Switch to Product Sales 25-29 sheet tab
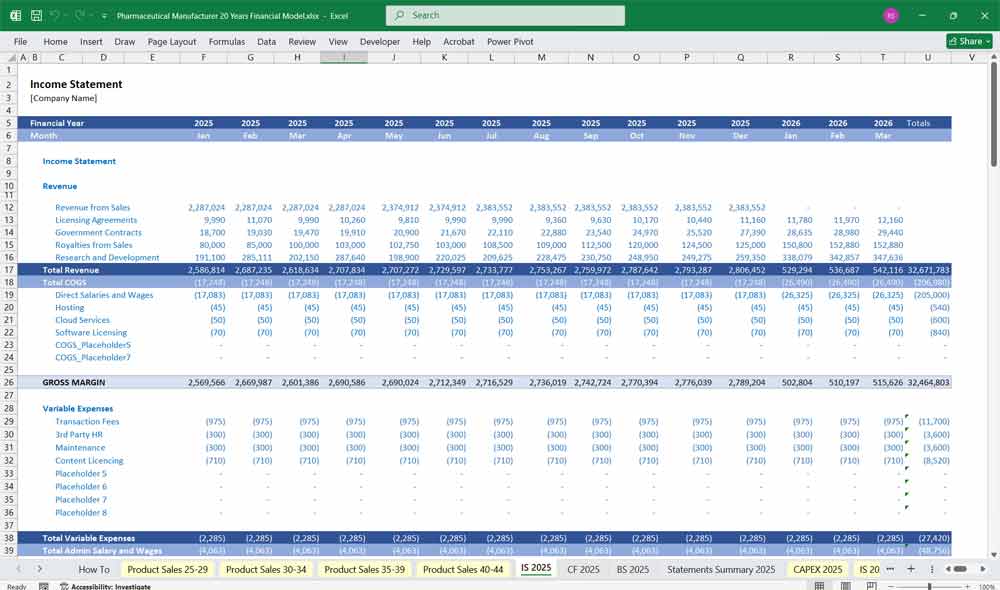Image resolution: width=1000 pixels, height=590 pixels. coord(167,569)
